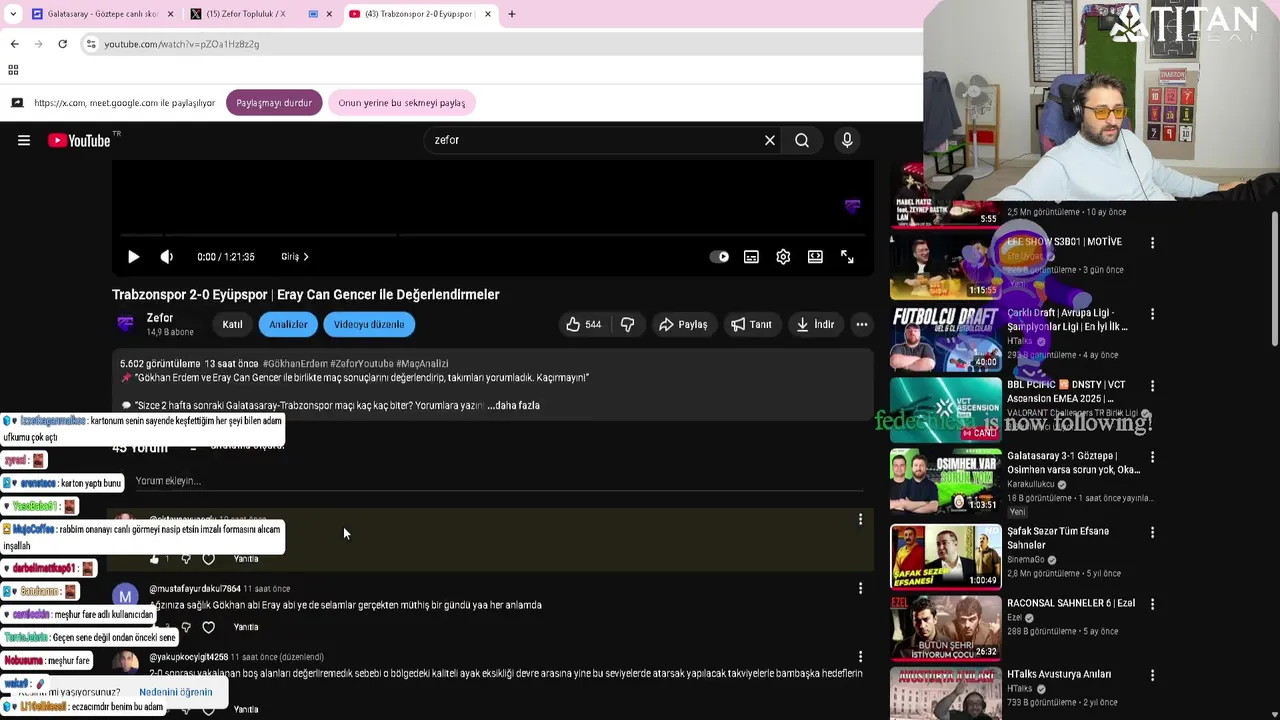This screenshot has height=720, width=1280.
Task: Click the Katıl join button
Action: pyautogui.click(x=232, y=324)
